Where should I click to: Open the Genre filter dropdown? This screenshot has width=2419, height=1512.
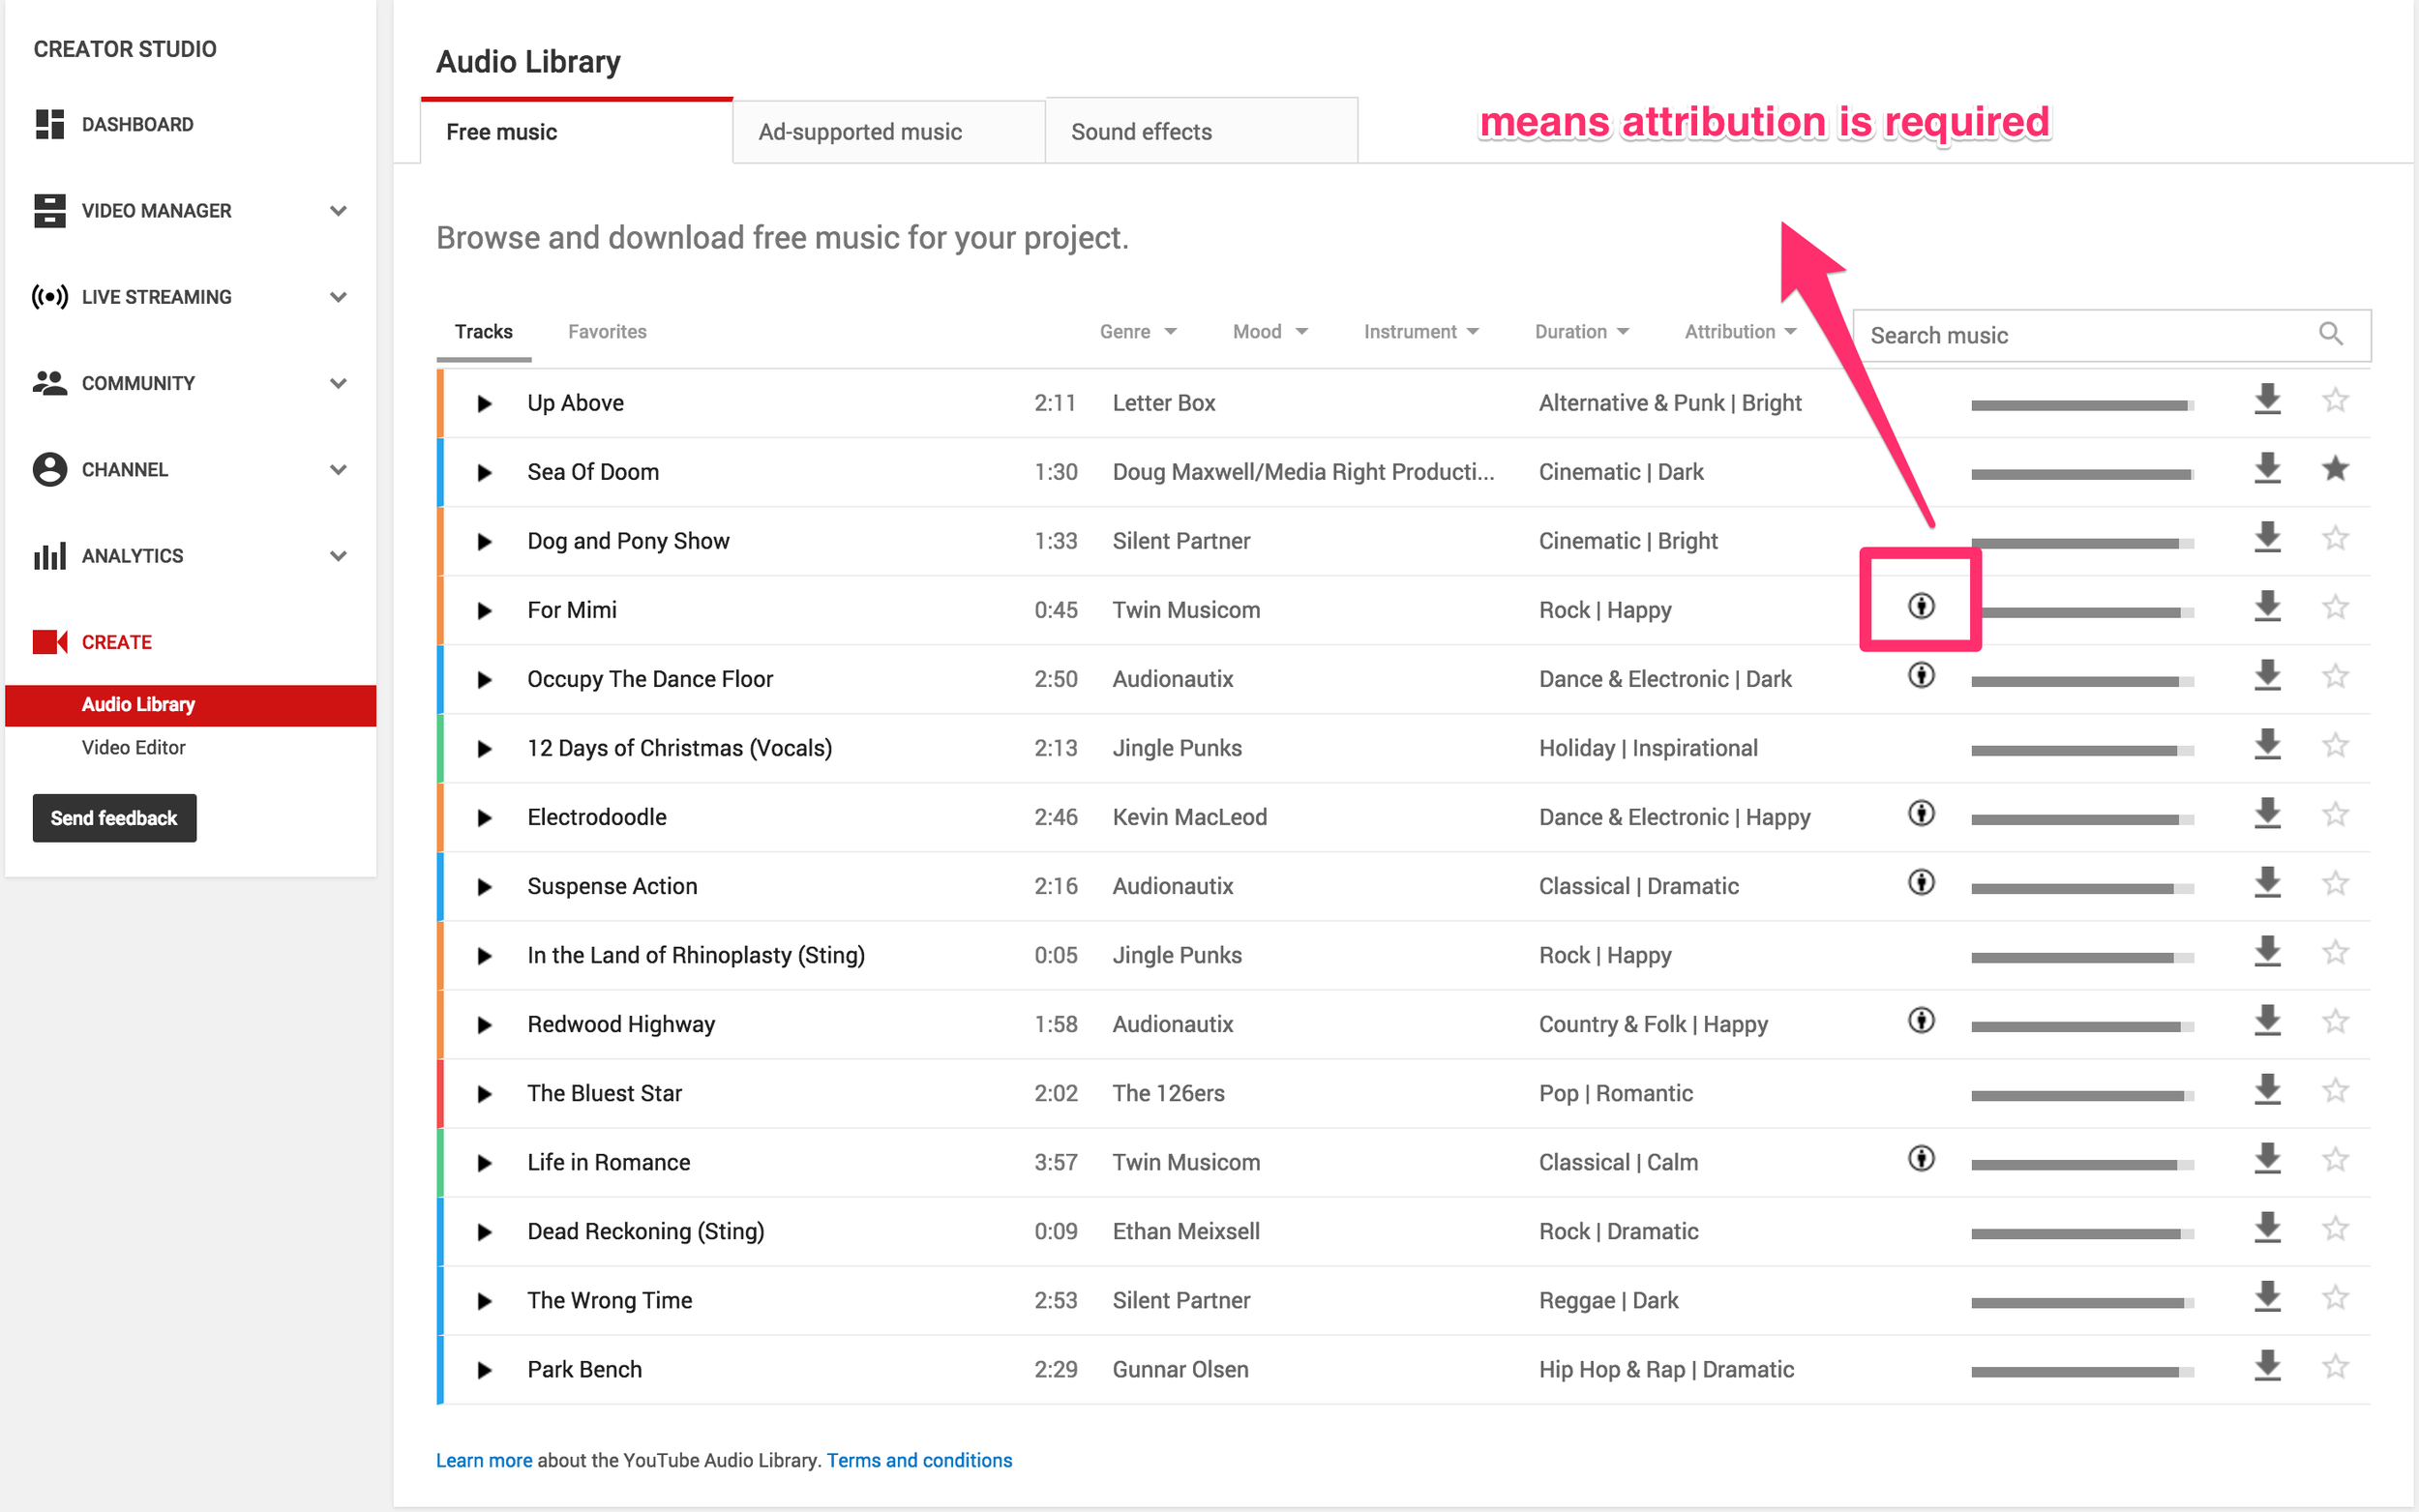point(1138,332)
